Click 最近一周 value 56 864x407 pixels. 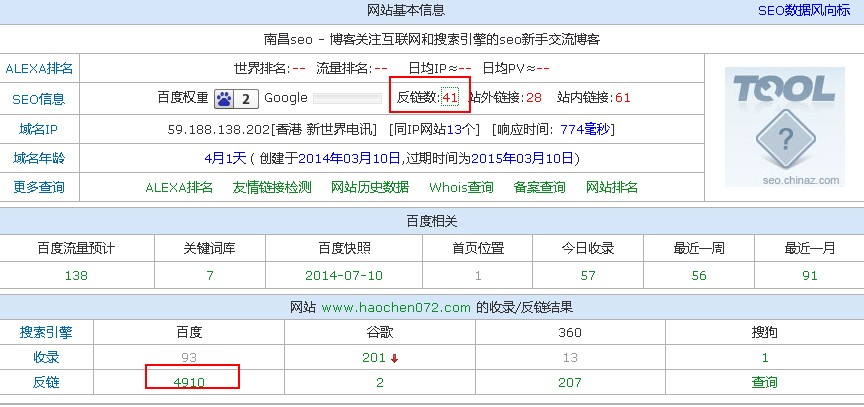[x=699, y=275]
